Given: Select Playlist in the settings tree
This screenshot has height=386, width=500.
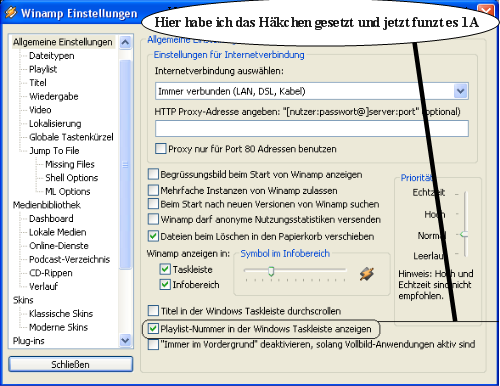Looking at the screenshot, I should point(43,69).
